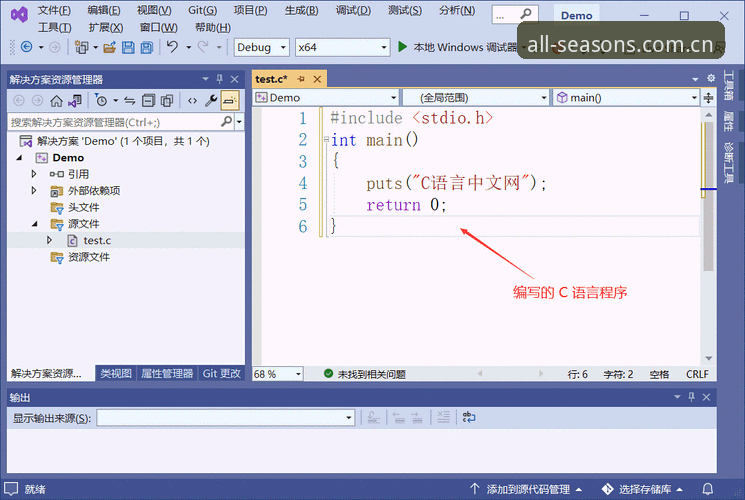745x500 pixels.
Task: Click the switch views icon in Solution Explorer
Action: (x=75, y=101)
